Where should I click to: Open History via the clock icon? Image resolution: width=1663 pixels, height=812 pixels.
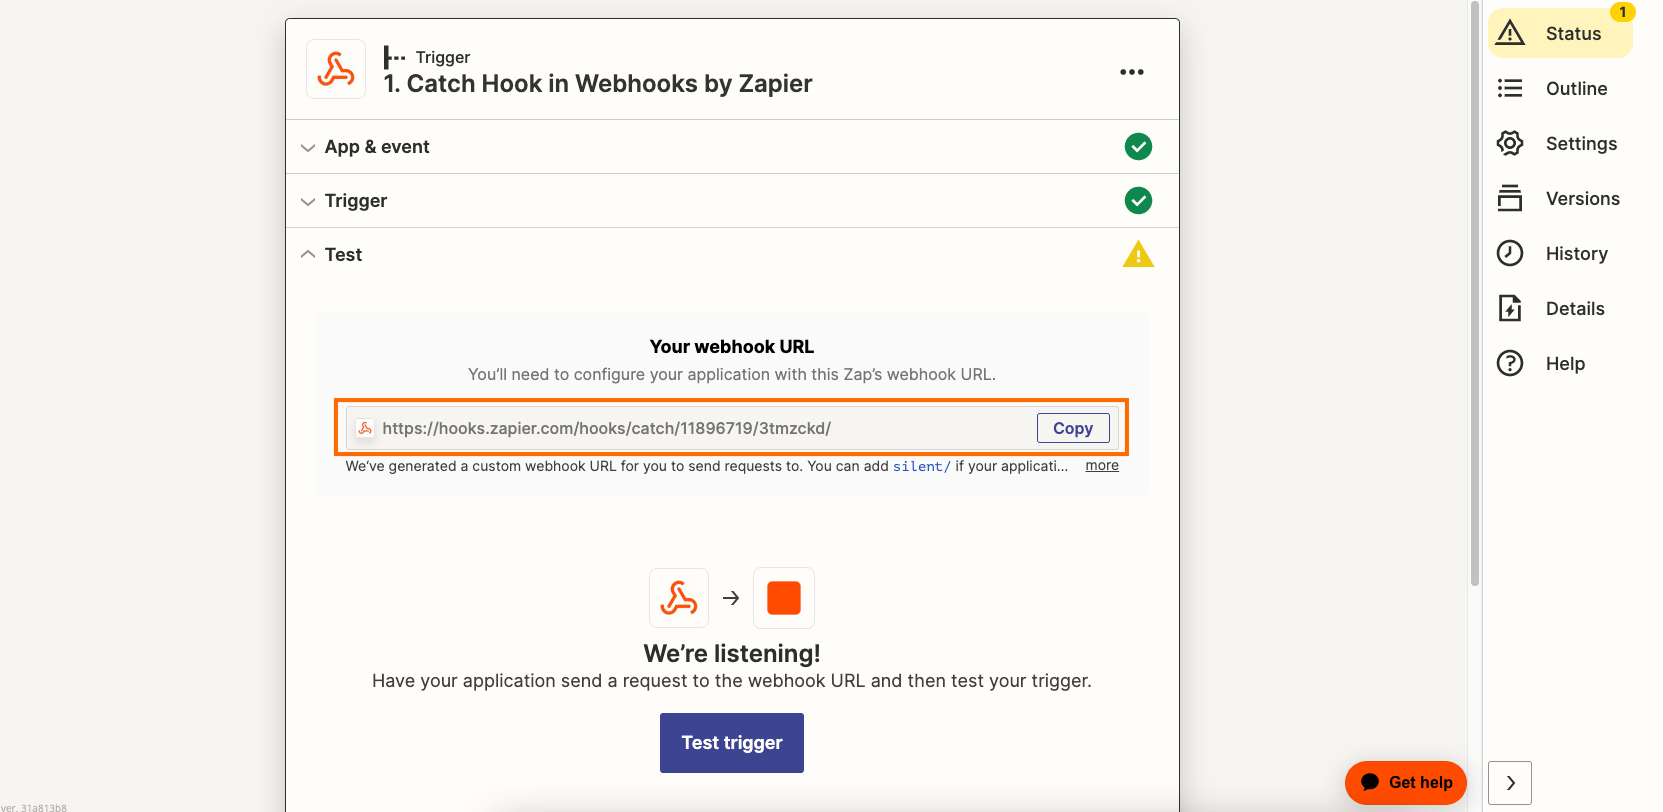pos(1510,253)
